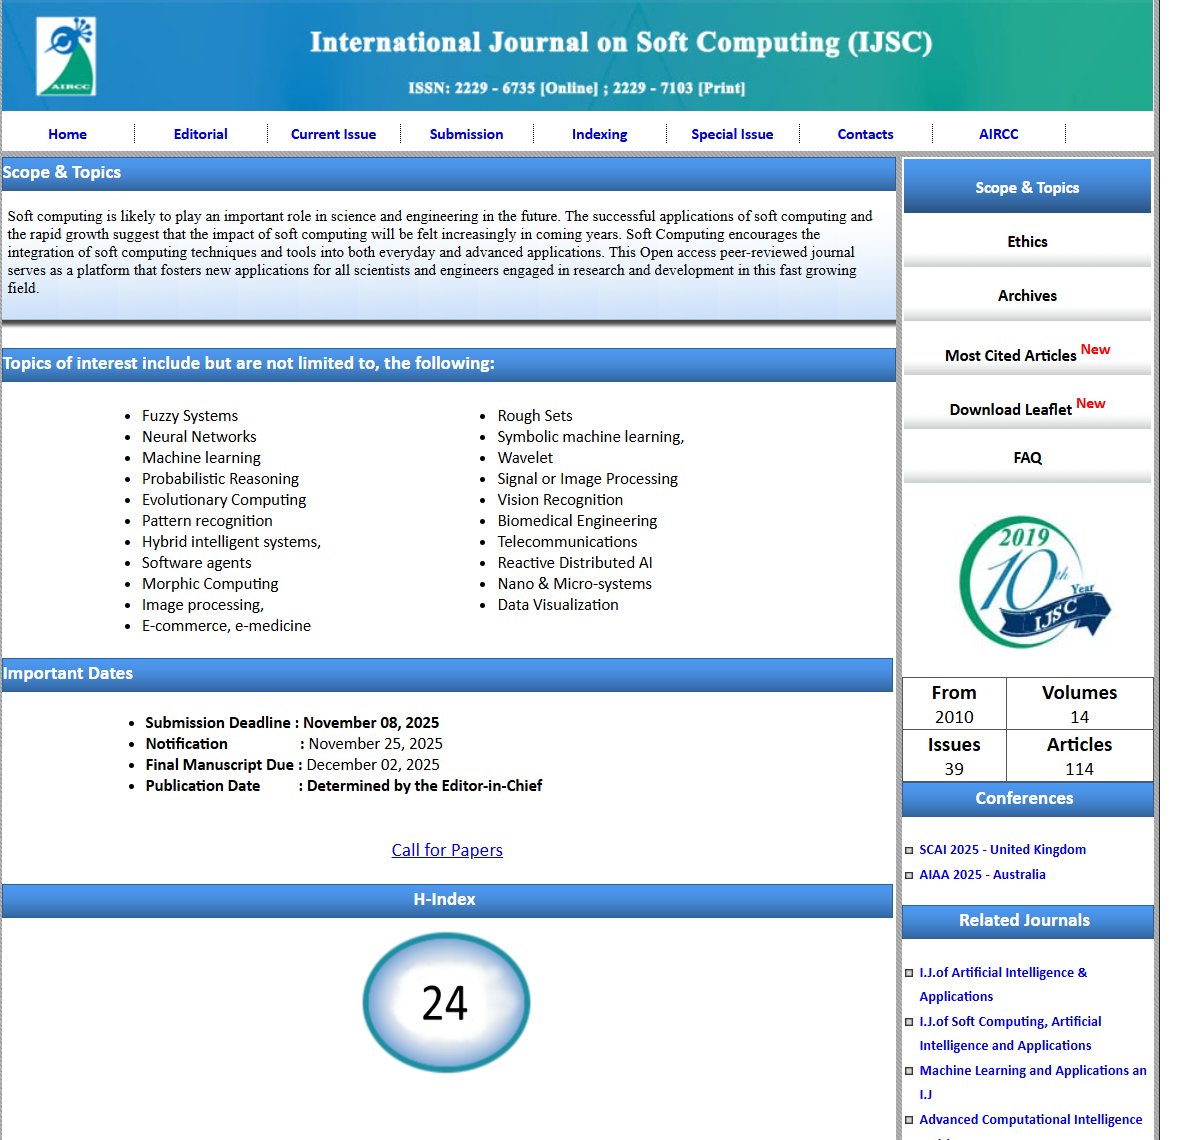Click the 'Data Visualization' topic
1177x1140 pixels.
tap(558, 605)
